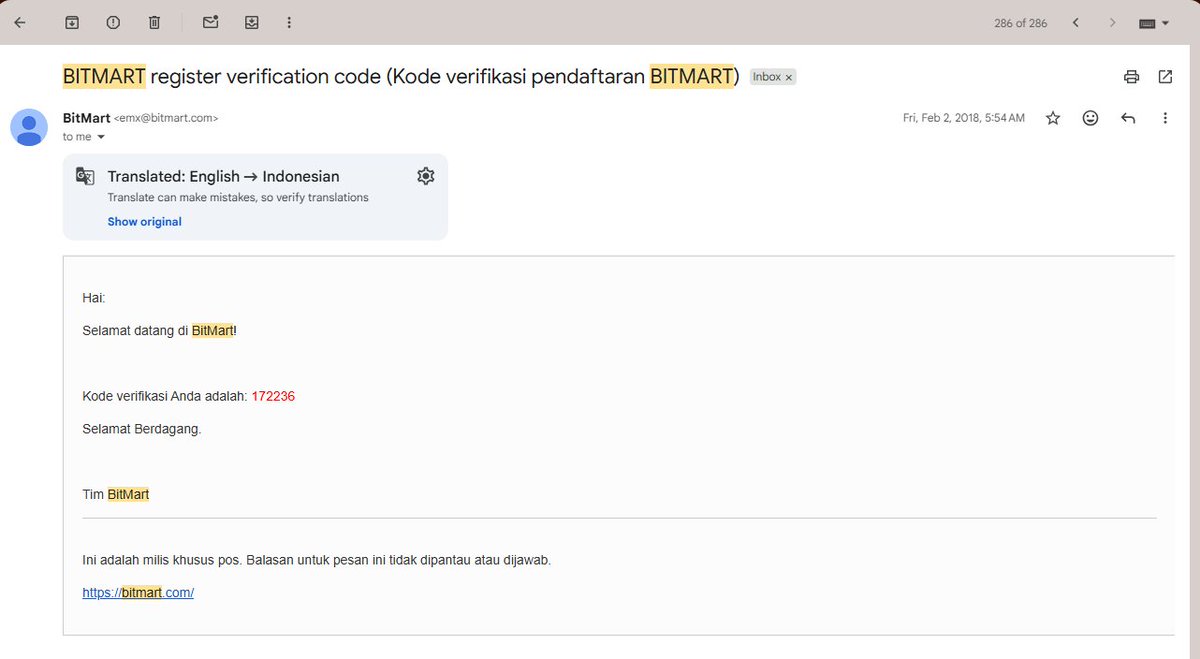Open translation settings gear
The height and width of the screenshot is (659, 1200).
coord(425,176)
